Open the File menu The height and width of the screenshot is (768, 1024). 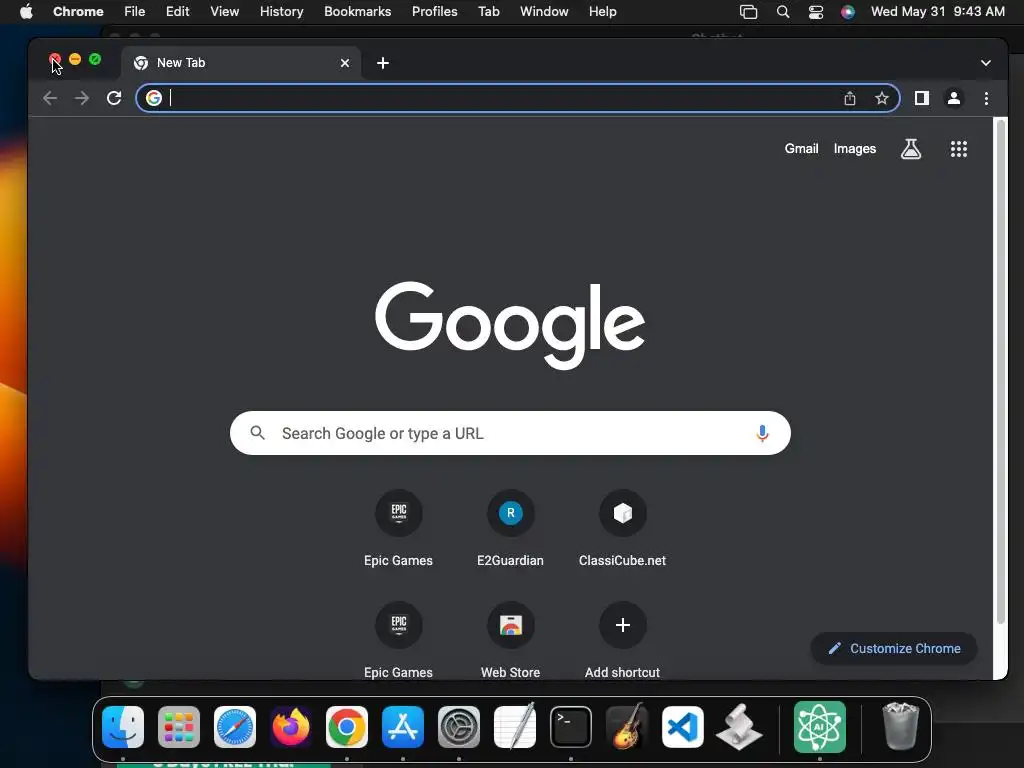135,12
